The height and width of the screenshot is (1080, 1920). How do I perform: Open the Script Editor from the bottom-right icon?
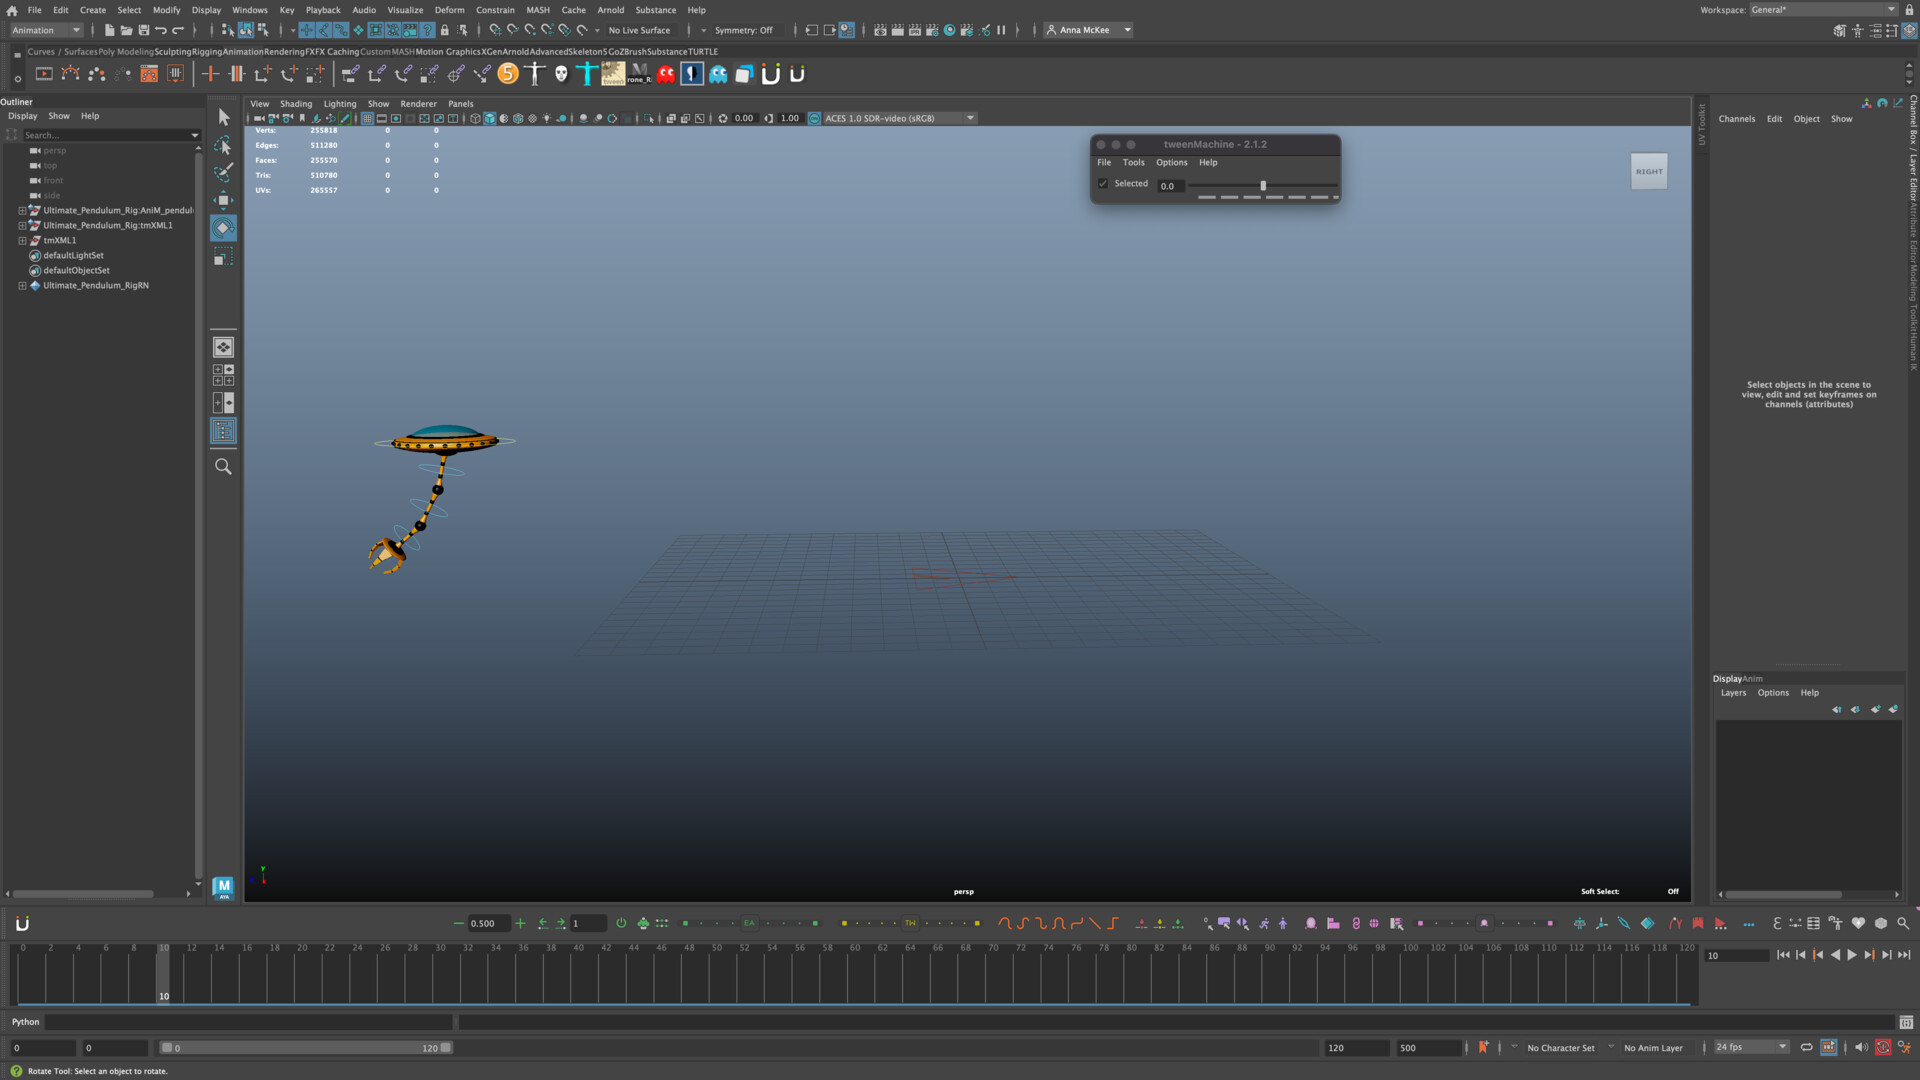1905,1022
